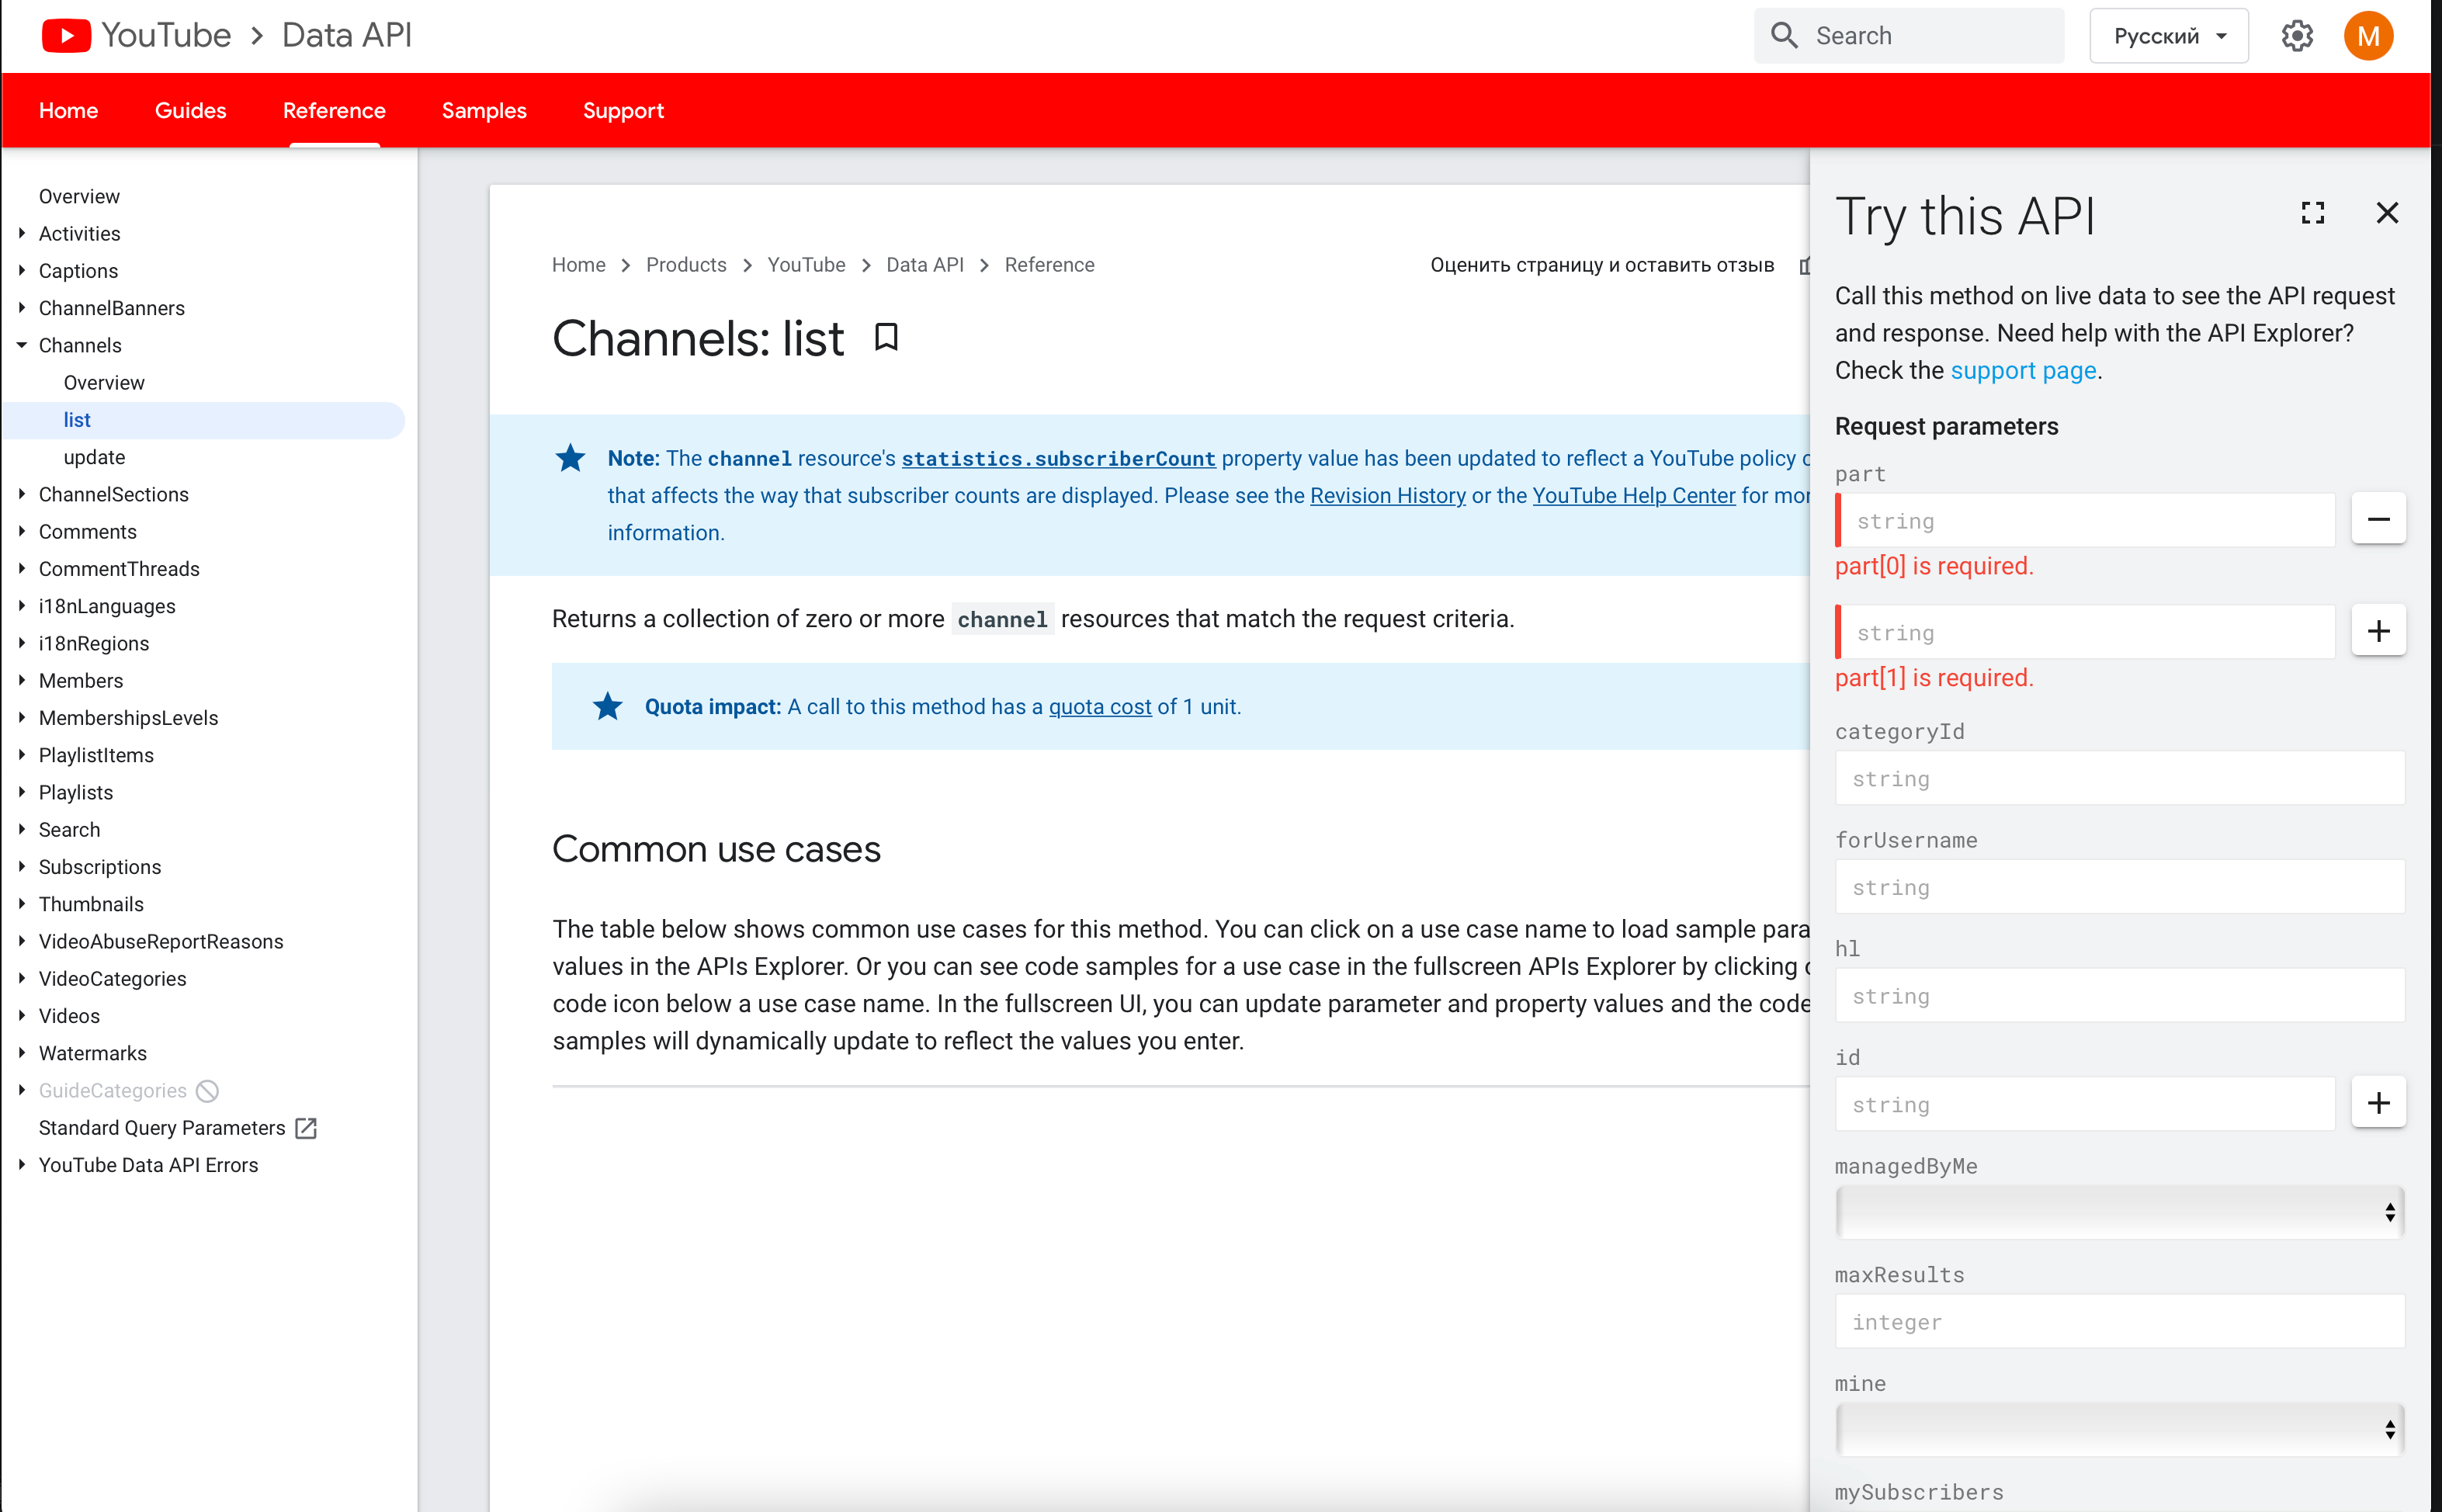This screenshot has width=2442, height=1512.
Task: Click the forUsername string input
Action: coord(2119,887)
